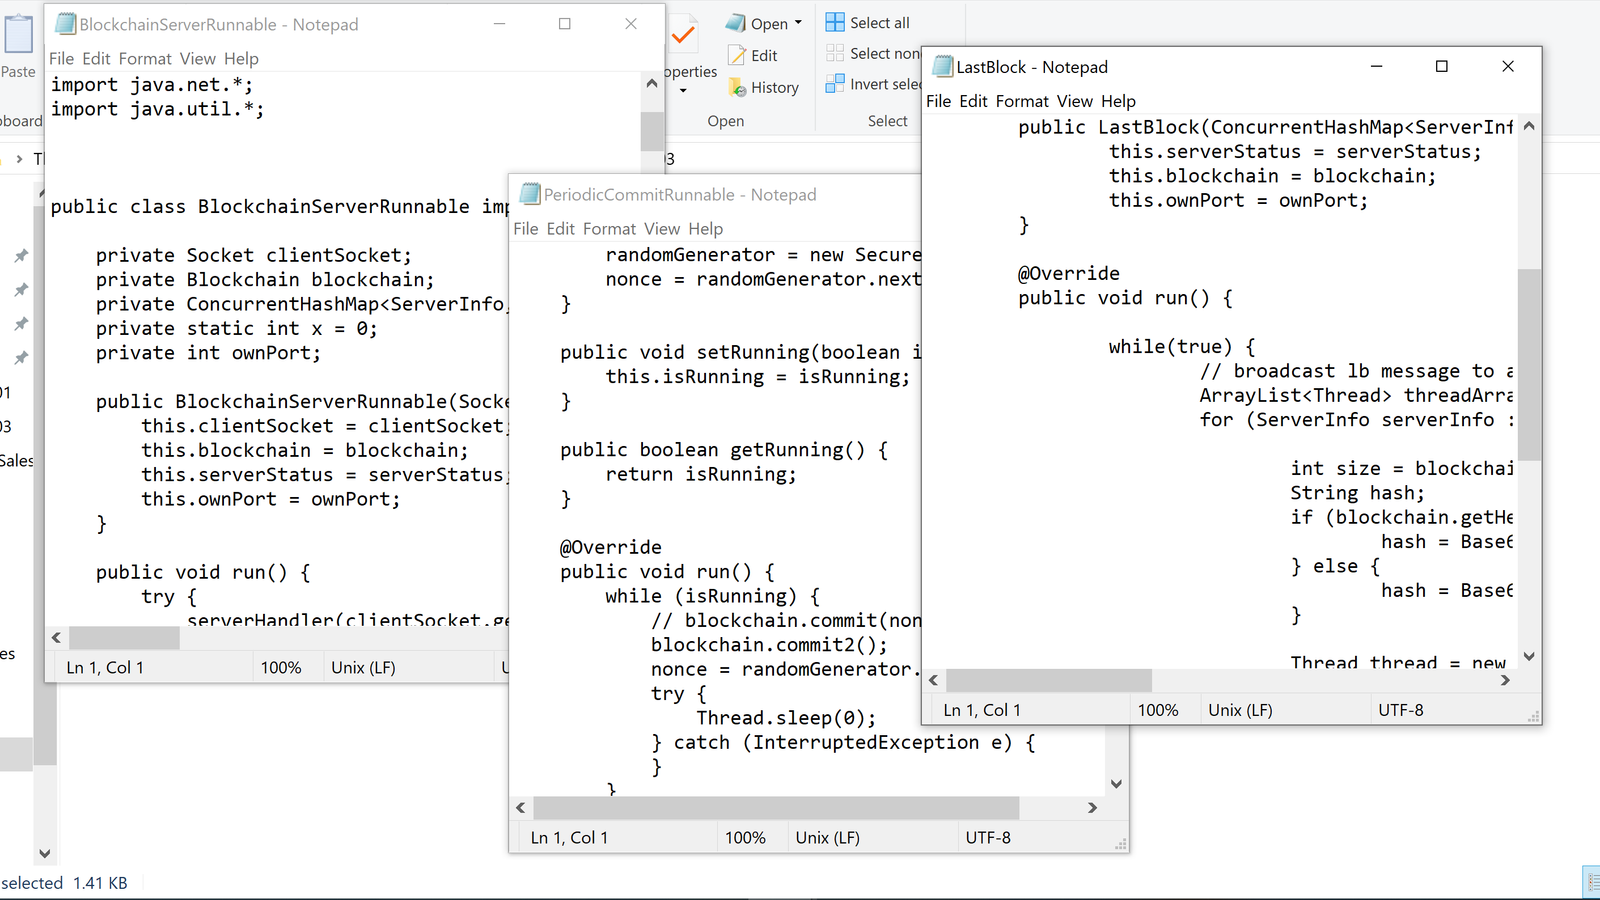
Task: Open file History using its folder-clock icon
Action: click(x=738, y=87)
